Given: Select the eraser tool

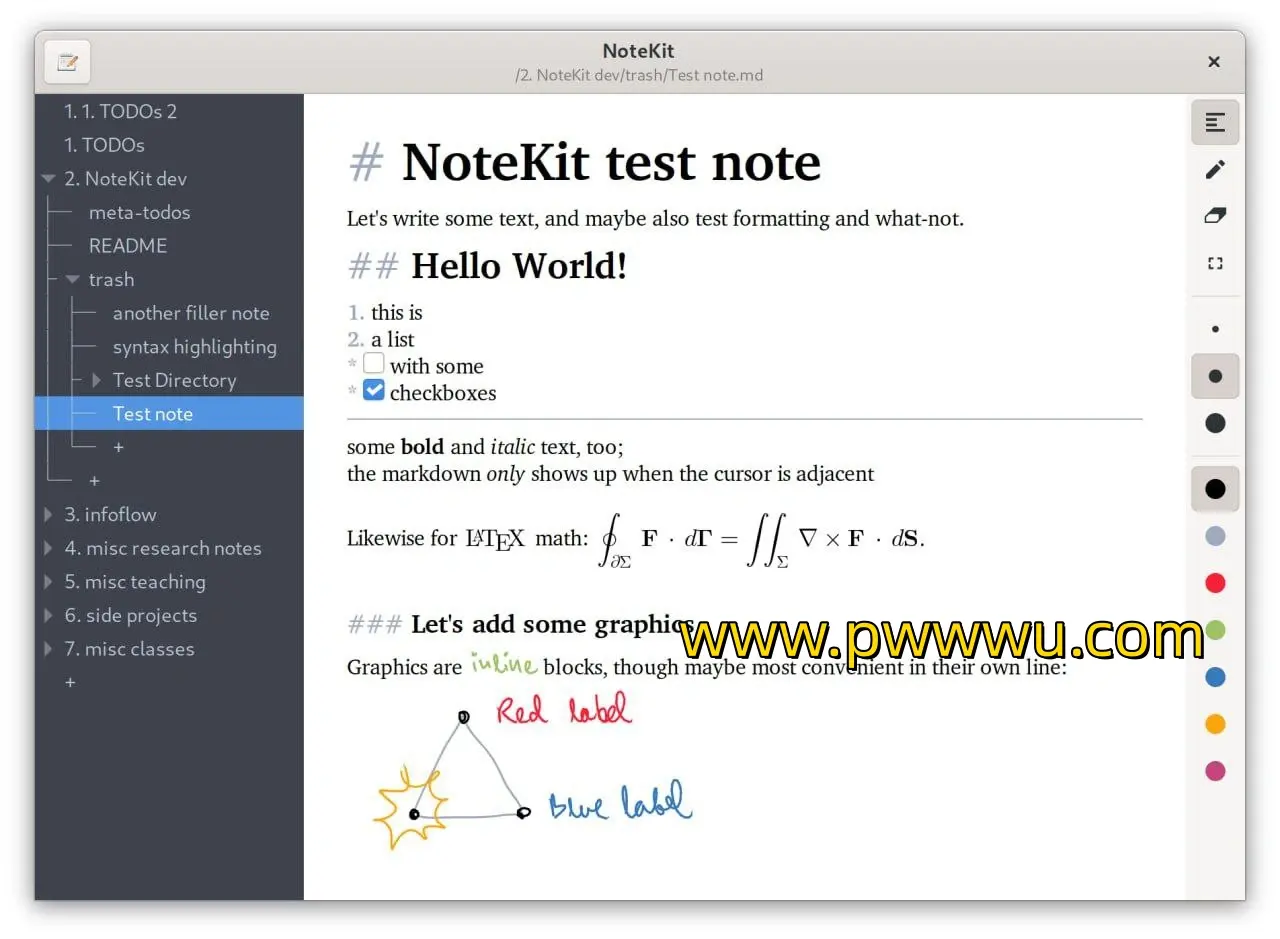Looking at the screenshot, I should point(1215,216).
